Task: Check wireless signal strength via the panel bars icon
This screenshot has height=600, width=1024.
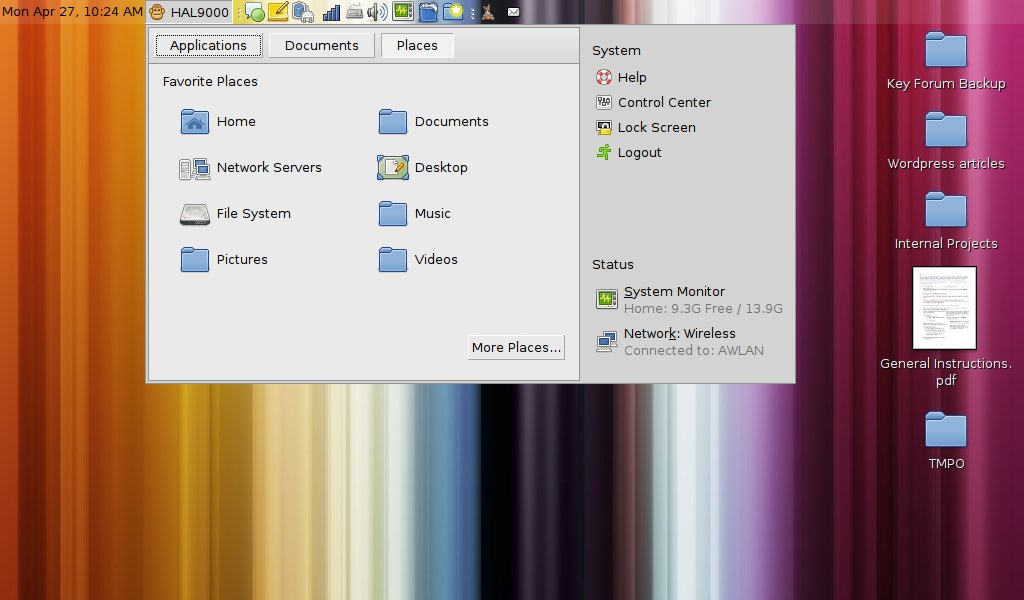Action: pos(330,11)
